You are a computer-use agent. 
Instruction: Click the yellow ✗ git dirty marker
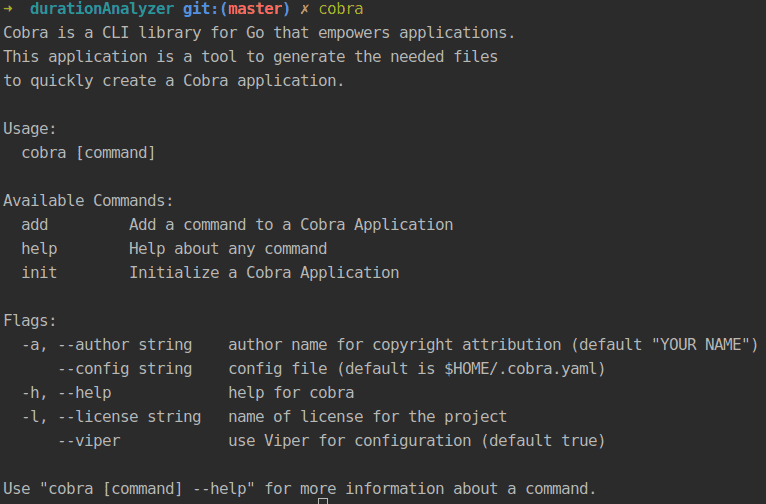[x=305, y=9]
